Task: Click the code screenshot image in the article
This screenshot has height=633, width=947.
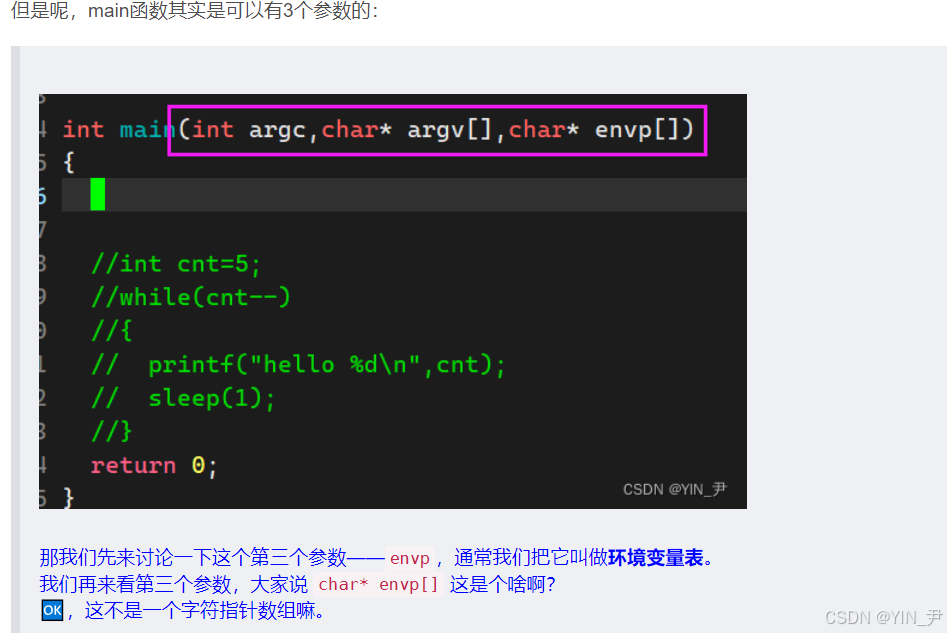Action: coord(393,301)
